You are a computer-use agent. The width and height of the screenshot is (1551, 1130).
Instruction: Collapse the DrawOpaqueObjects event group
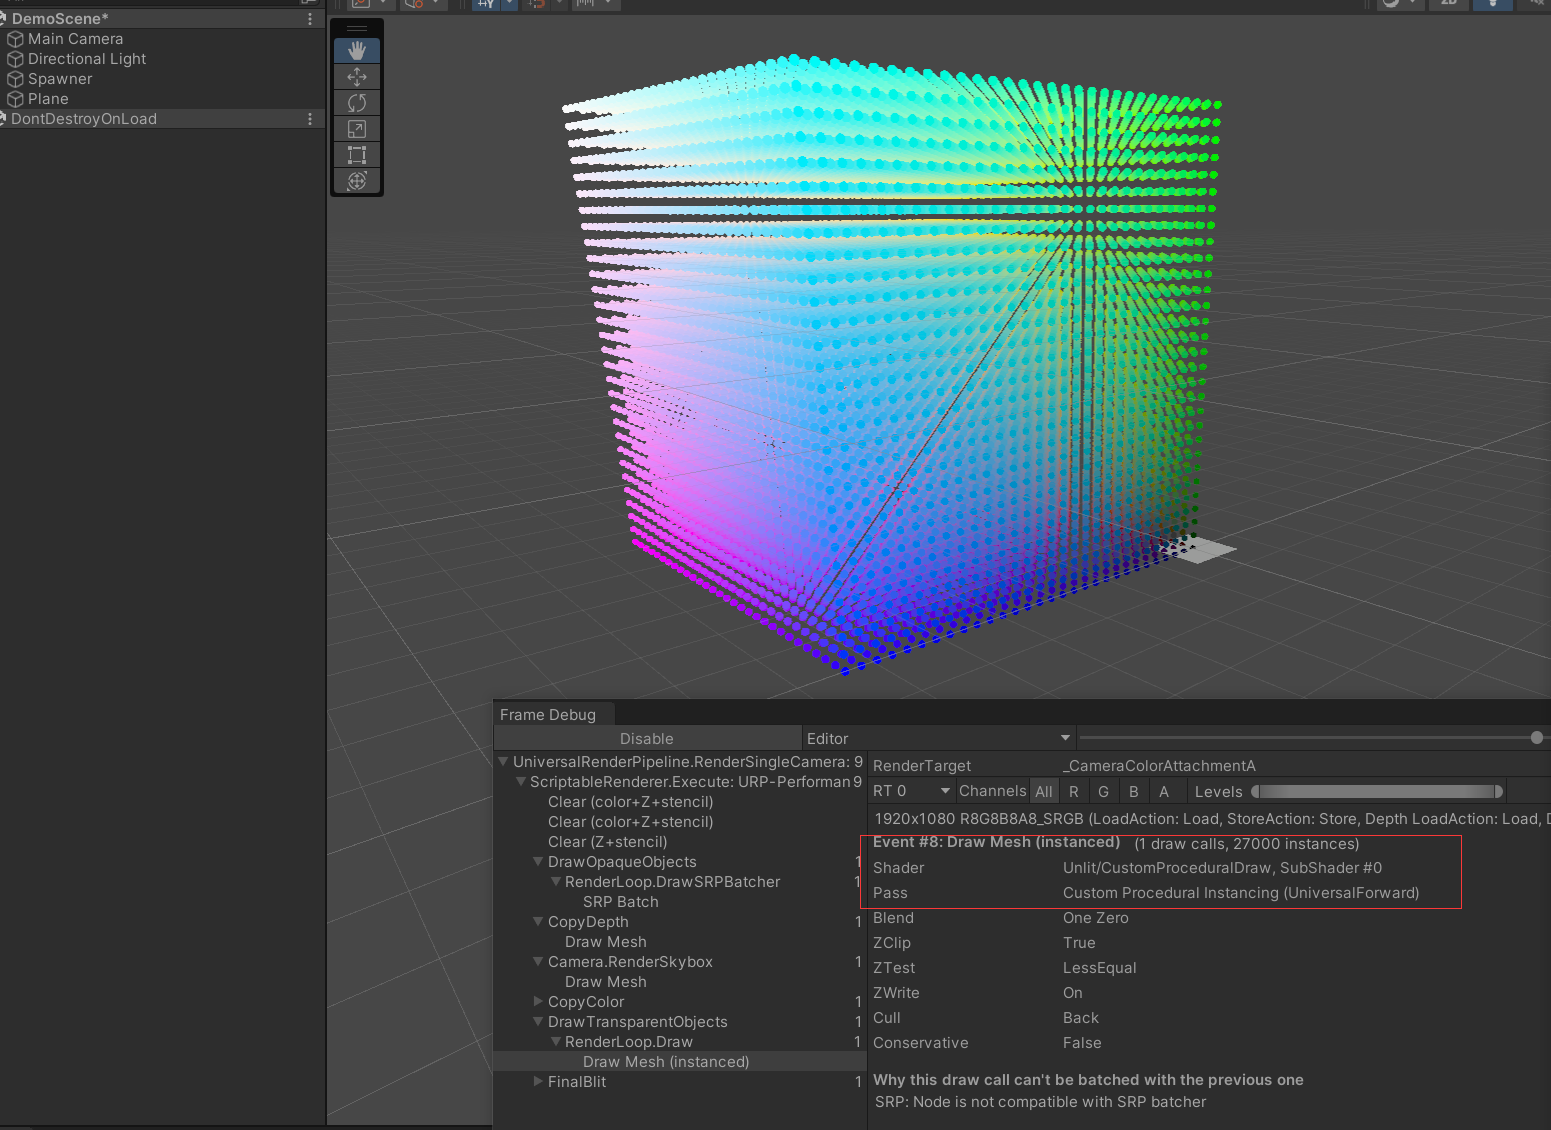tap(538, 861)
